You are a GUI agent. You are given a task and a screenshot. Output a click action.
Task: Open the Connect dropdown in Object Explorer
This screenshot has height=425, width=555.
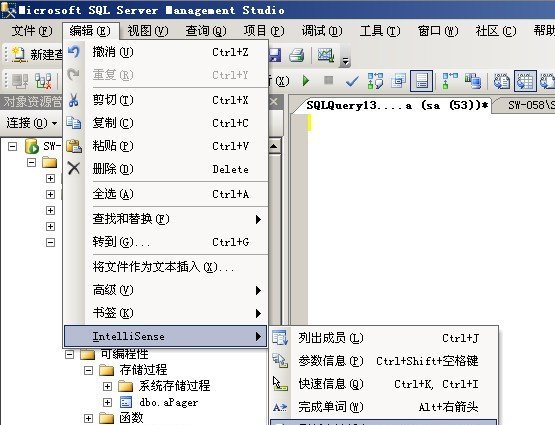coord(32,123)
